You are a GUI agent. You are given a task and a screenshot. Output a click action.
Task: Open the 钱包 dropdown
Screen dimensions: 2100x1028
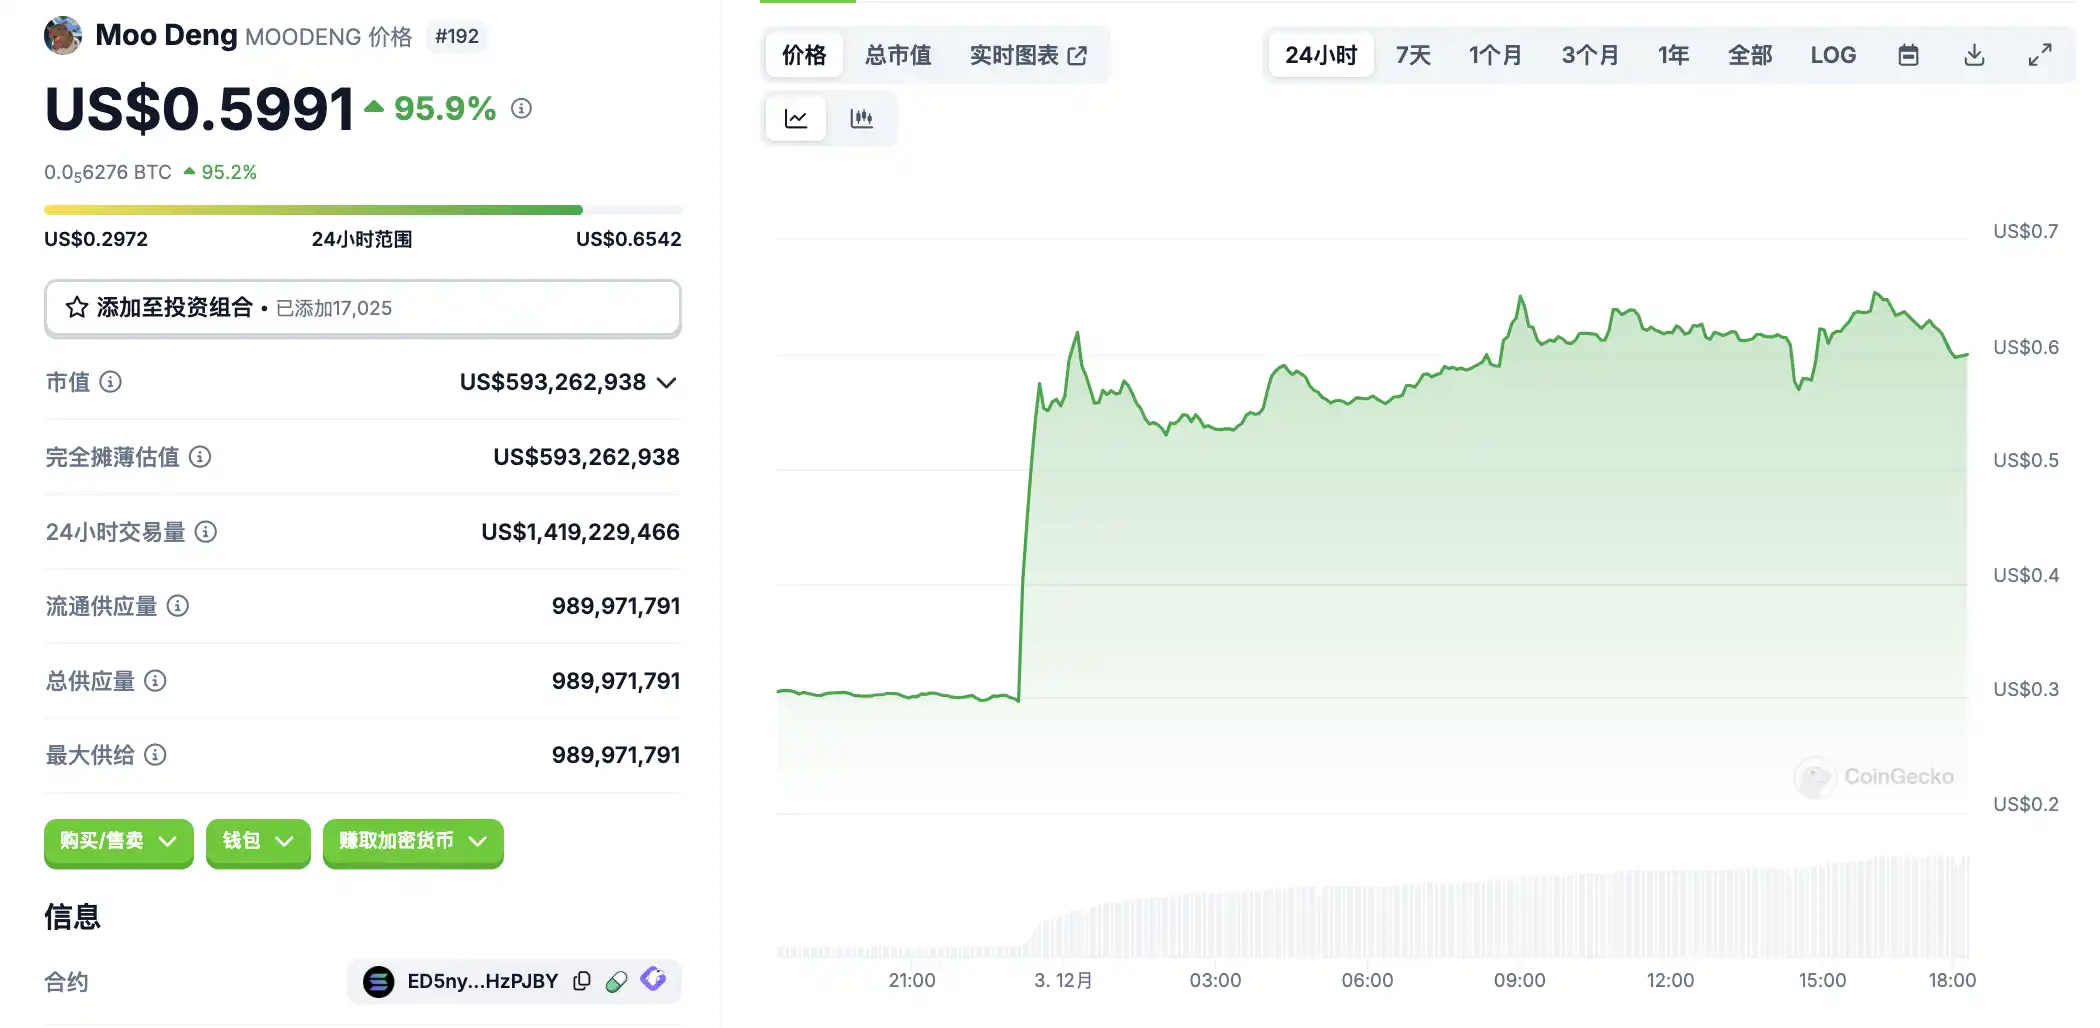point(258,841)
